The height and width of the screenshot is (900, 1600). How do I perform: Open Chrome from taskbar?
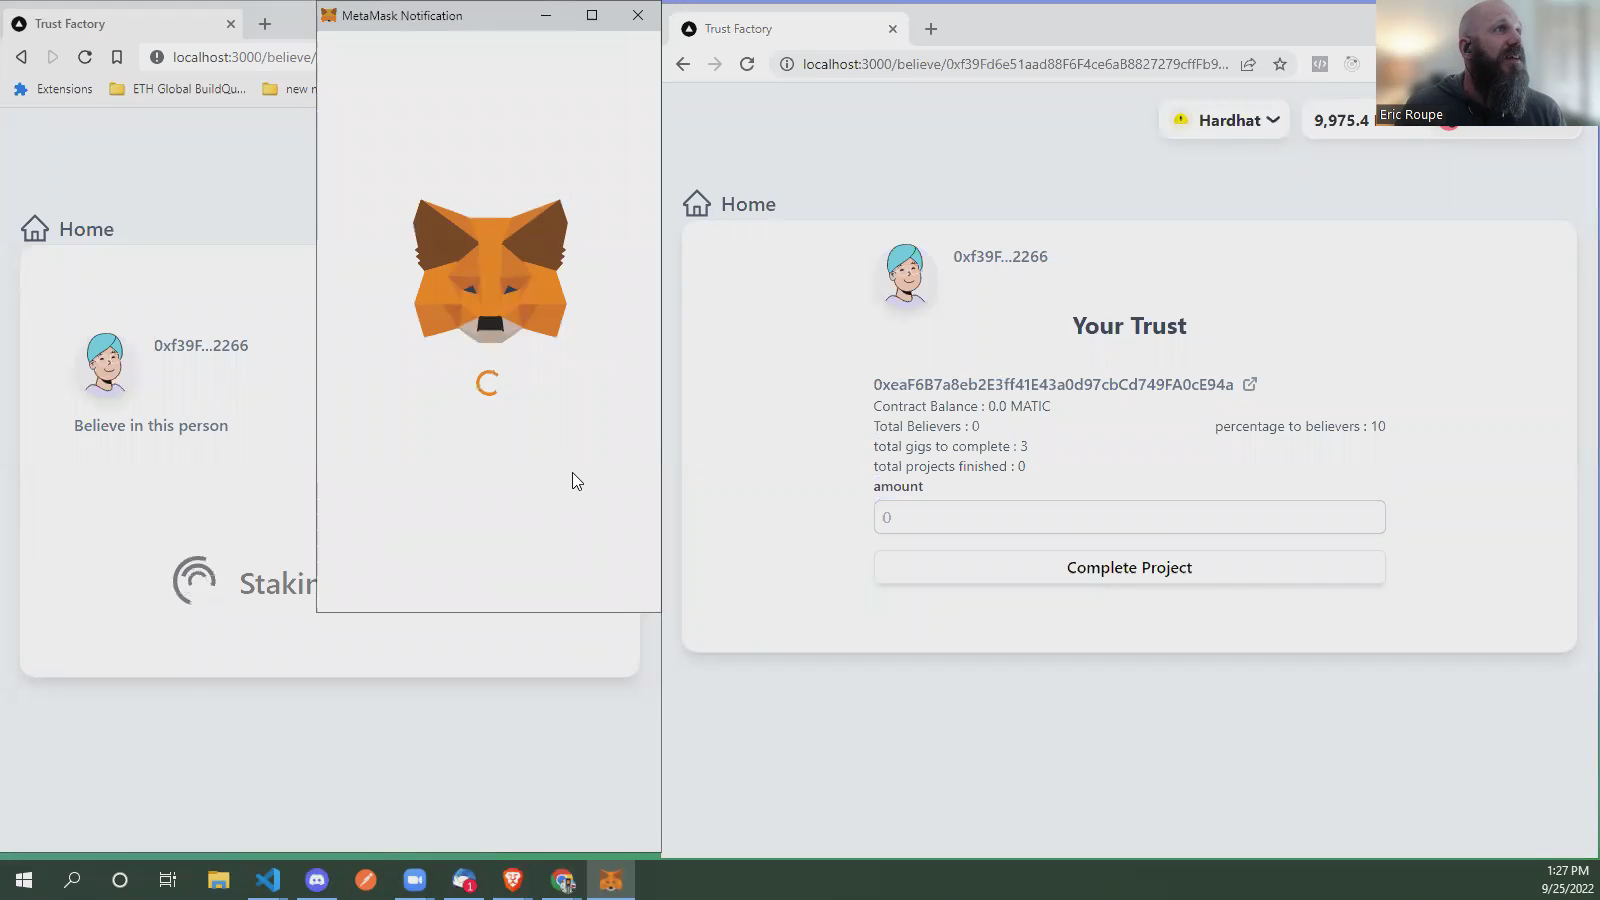[x=562, y=880]
